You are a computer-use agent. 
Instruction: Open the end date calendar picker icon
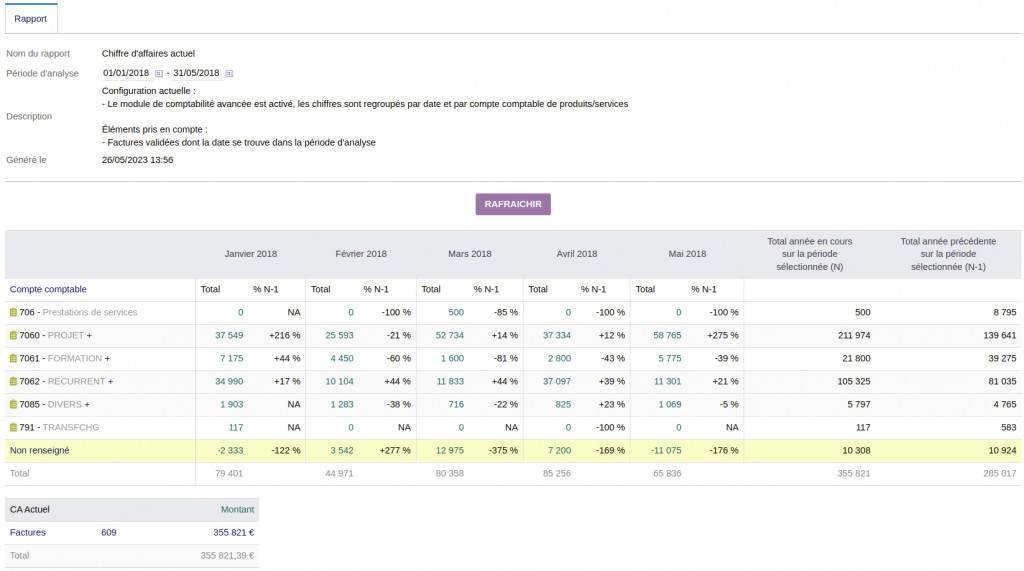point(229,73)
